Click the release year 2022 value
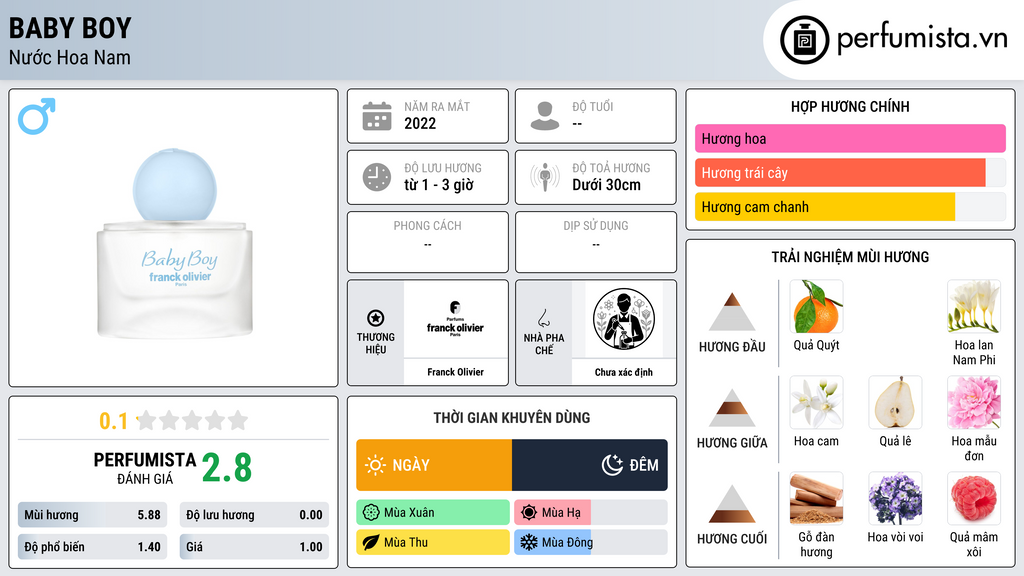1024x576 pixels. tap(420, 123)
